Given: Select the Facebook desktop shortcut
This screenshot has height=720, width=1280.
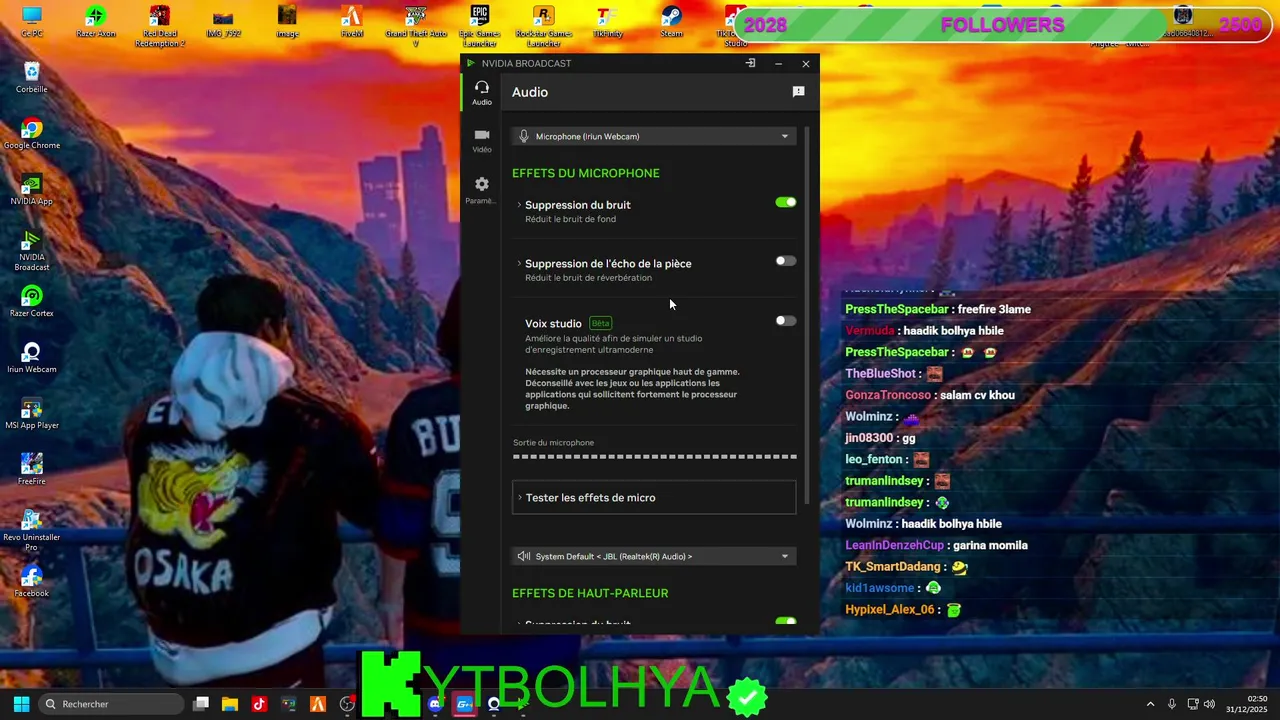Looking at the screenshot, I should coord(32,582).
